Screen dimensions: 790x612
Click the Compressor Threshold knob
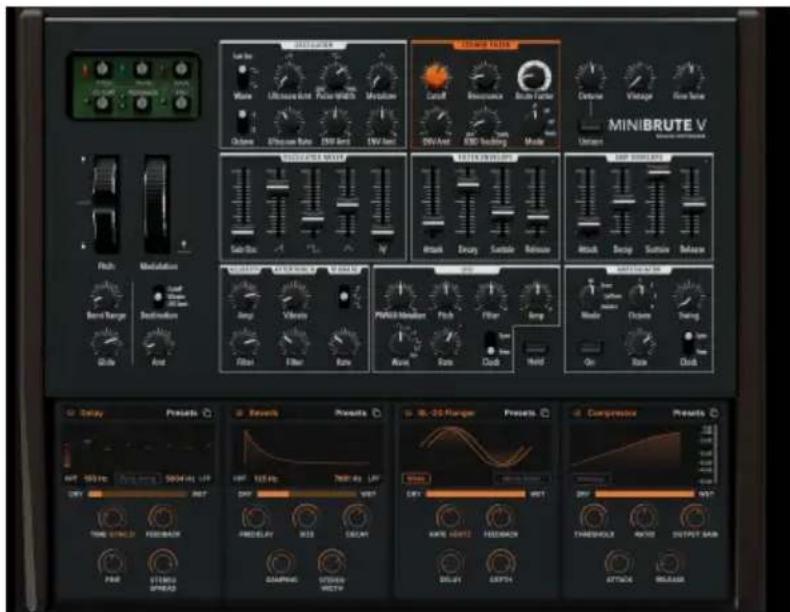pos(594,517)
